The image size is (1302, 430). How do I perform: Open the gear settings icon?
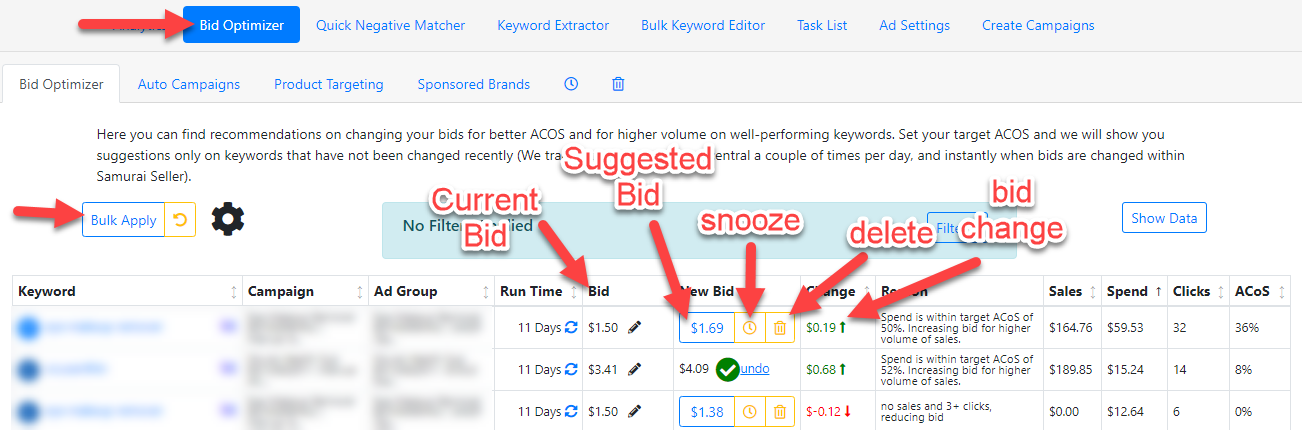point(228,218)
